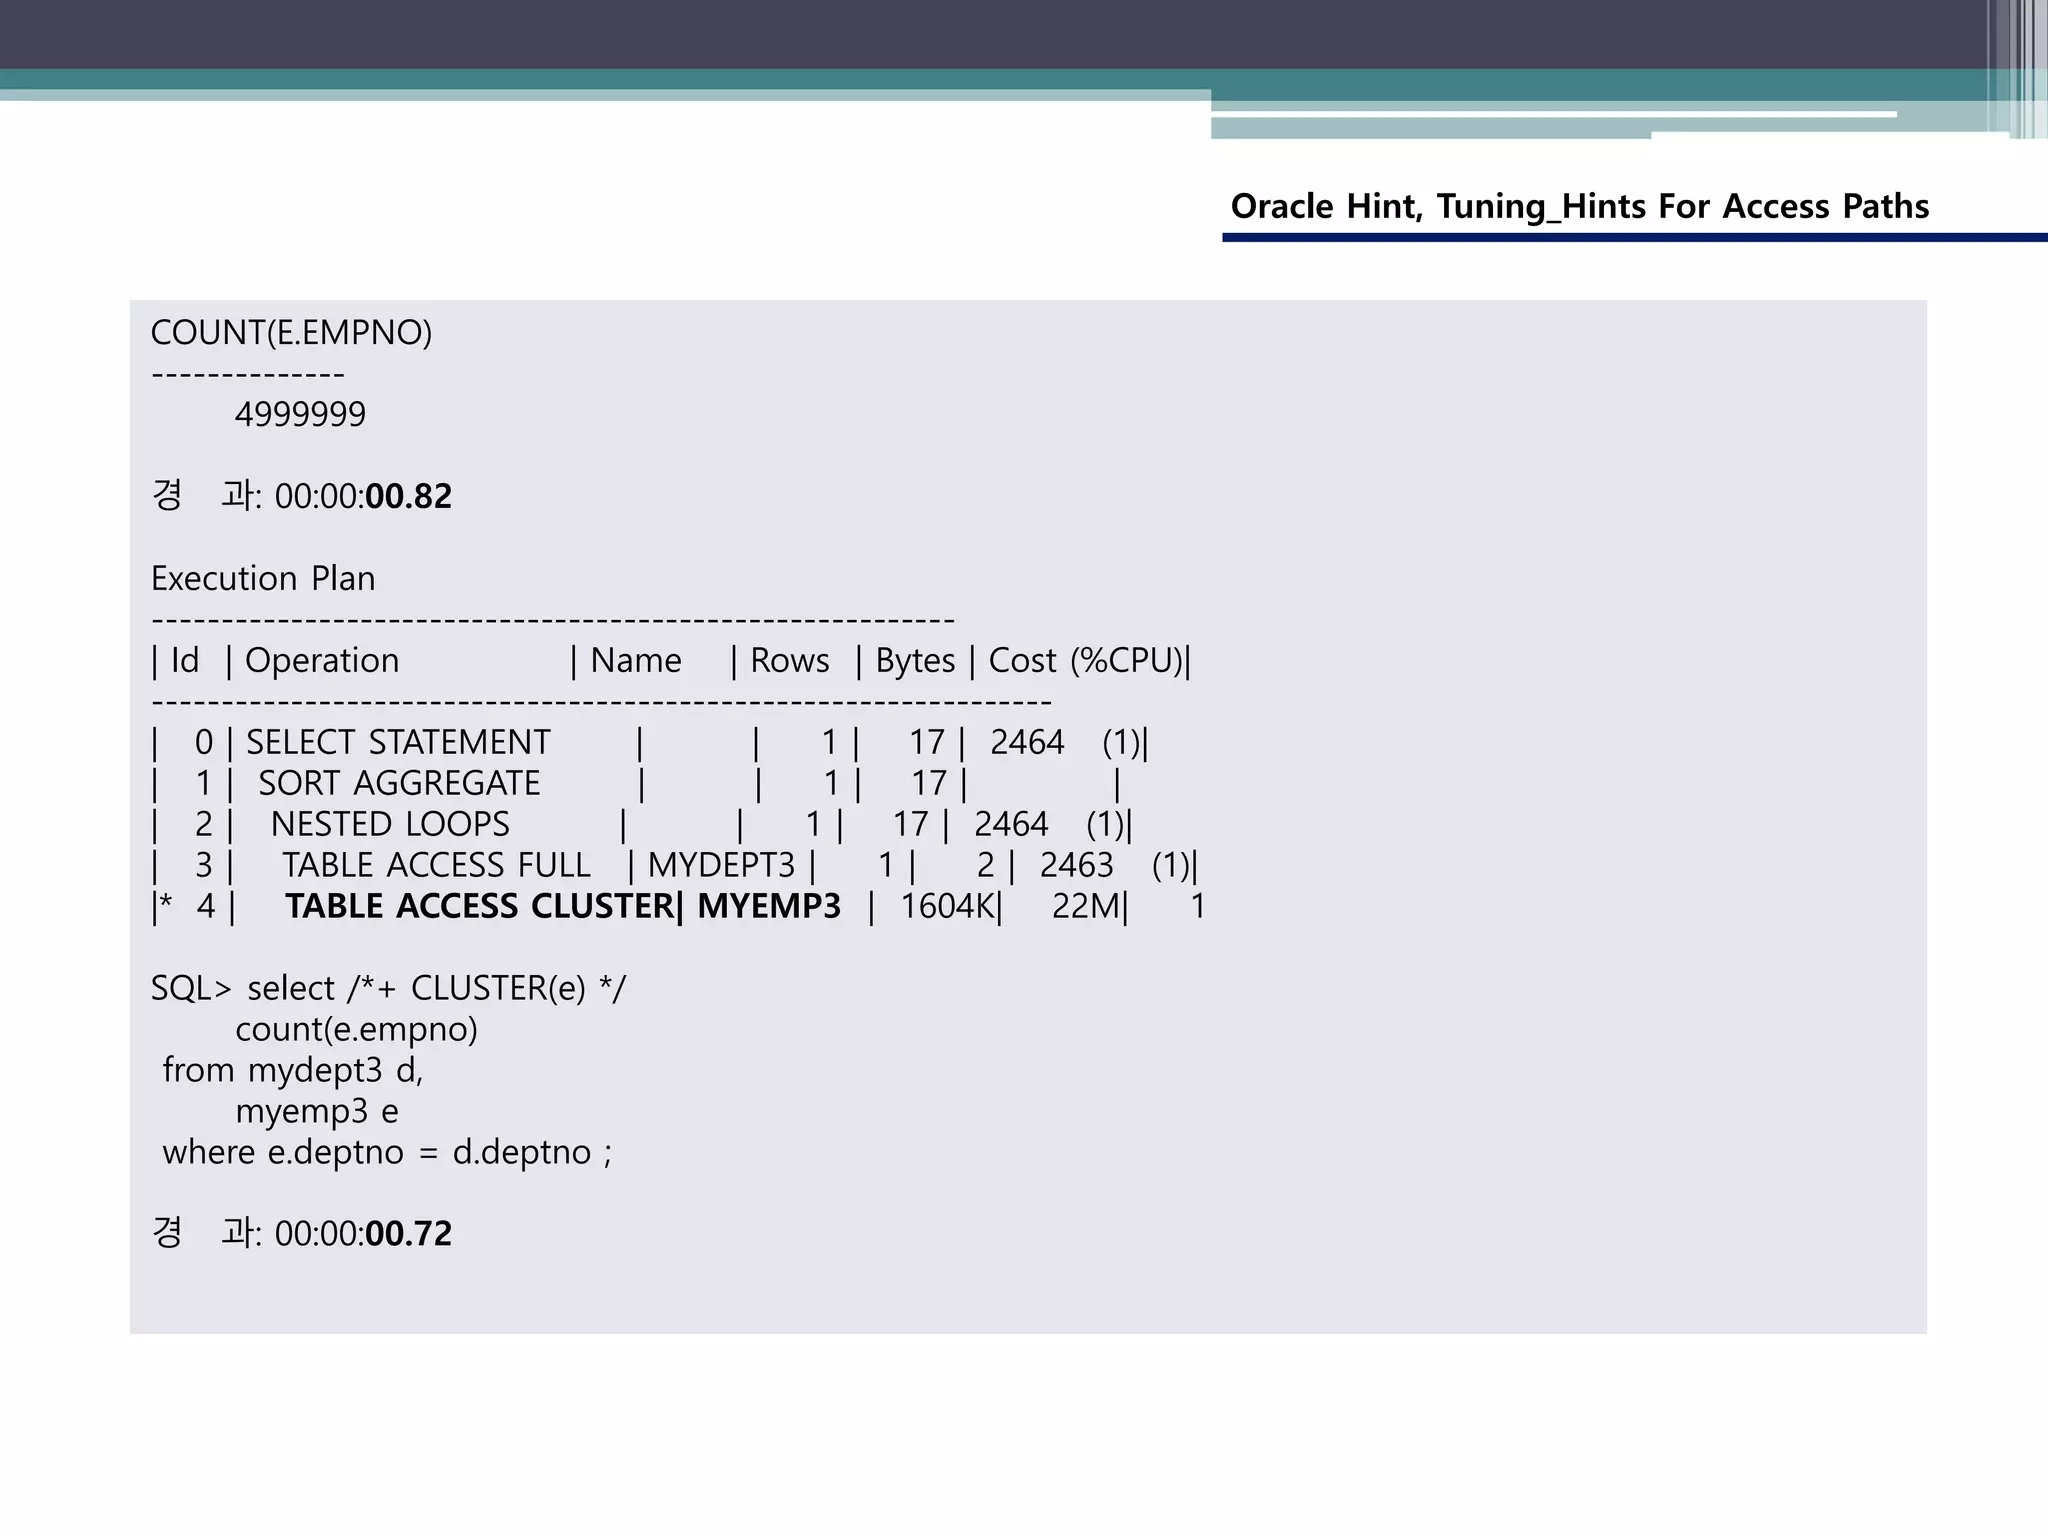Click the 'Rows' column header in plan

[x=789, y=661]
